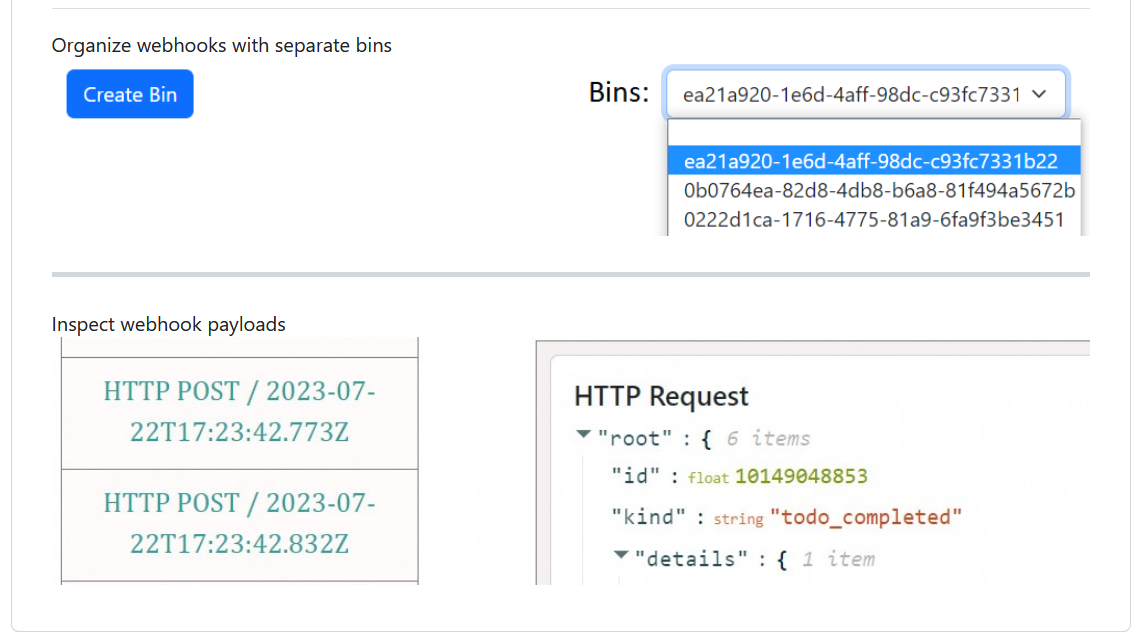Click "Inspect webhook payloads" text
Viewport: 1136px width, 642px height.
(169, 325)
